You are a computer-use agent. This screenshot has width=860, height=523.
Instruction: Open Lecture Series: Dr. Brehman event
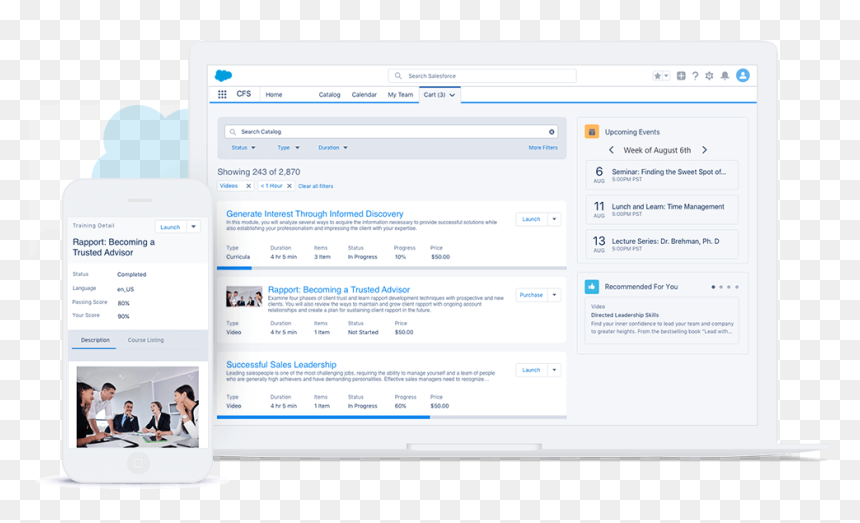(661, 244)
